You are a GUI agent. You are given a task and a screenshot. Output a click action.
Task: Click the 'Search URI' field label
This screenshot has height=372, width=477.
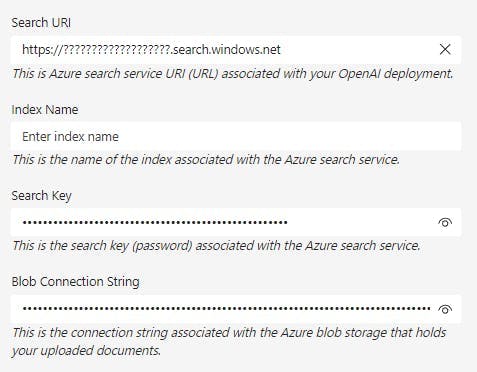tap(41, 23)
